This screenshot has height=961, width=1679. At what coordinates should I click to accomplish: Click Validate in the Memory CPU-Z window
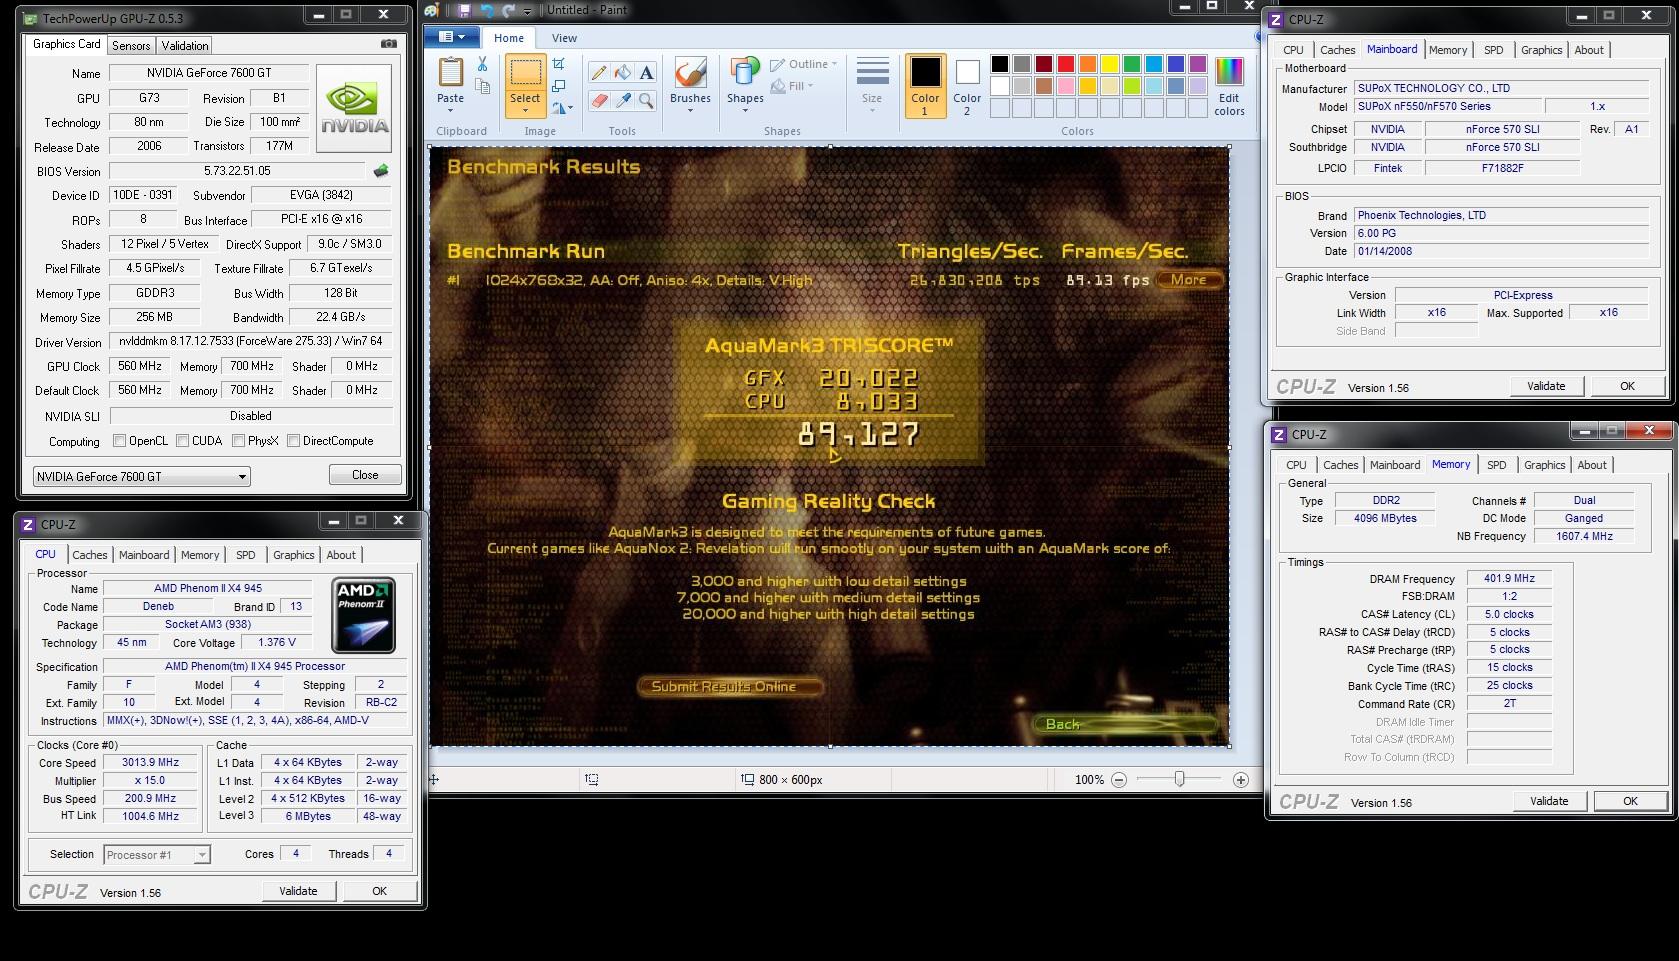(x=1548, y=801)
